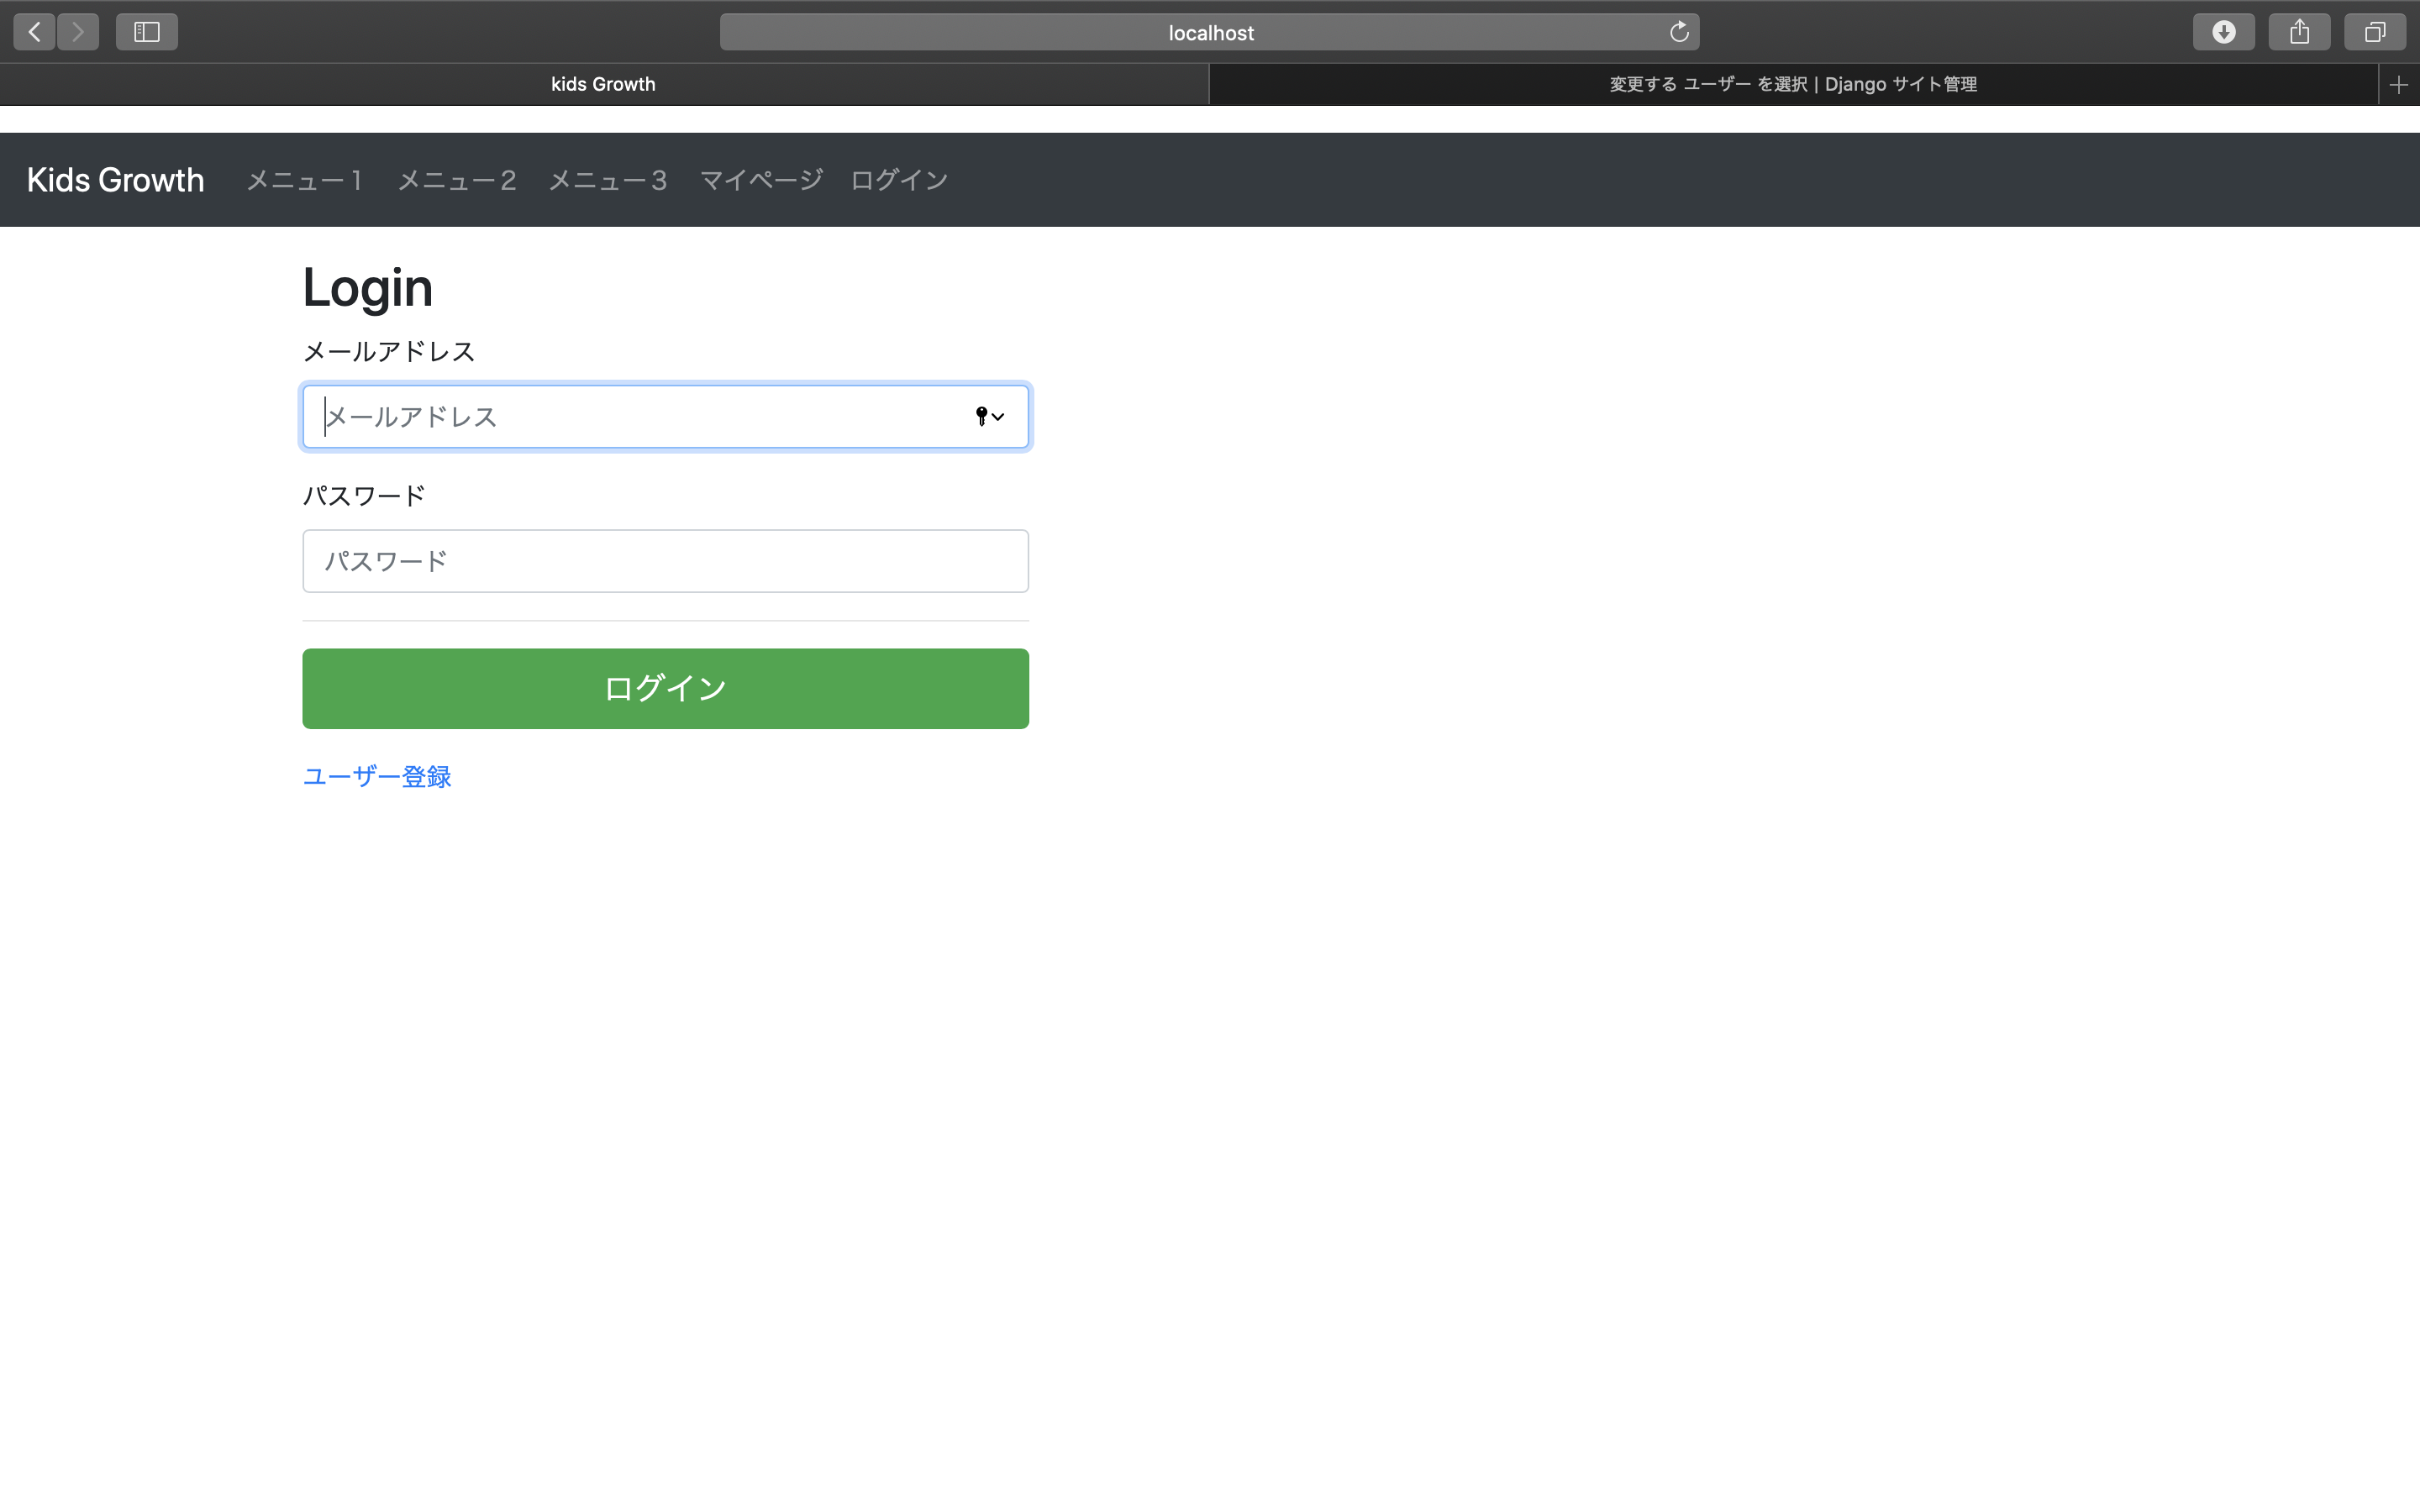Open メニュー１ in the navbar

pyautogui.click(x=305, y=180)
